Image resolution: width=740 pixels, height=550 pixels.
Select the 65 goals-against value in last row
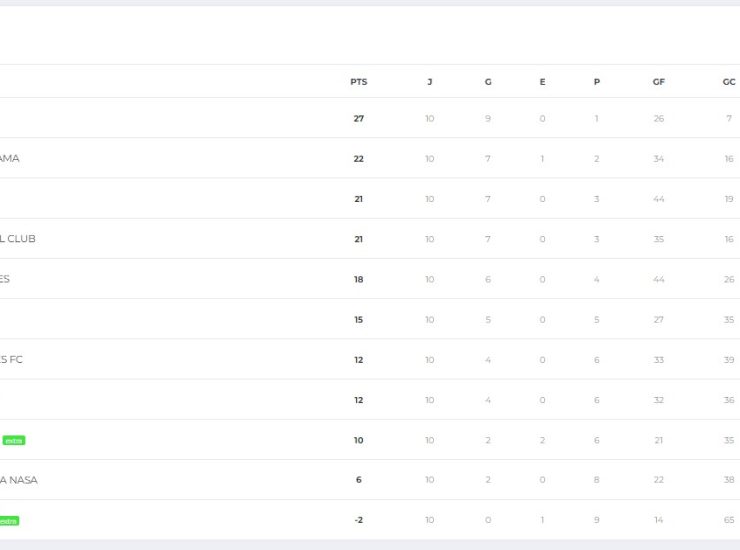tap(729, 520)
